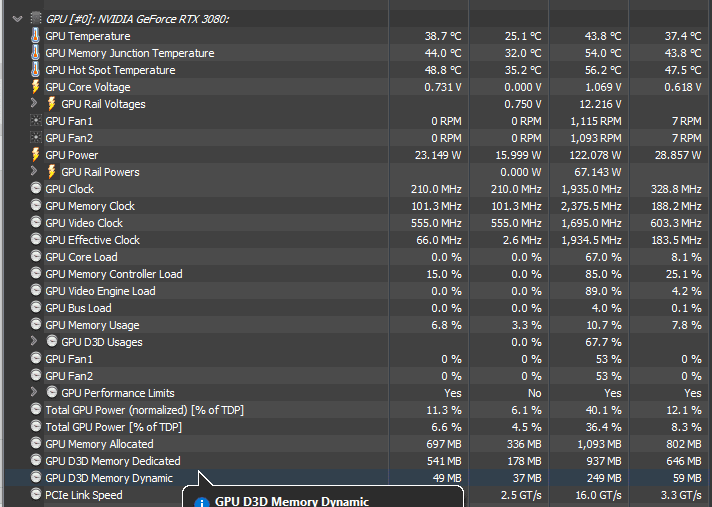
Task: Click the 1.069 V core voltage value
Action: [603, 87]
